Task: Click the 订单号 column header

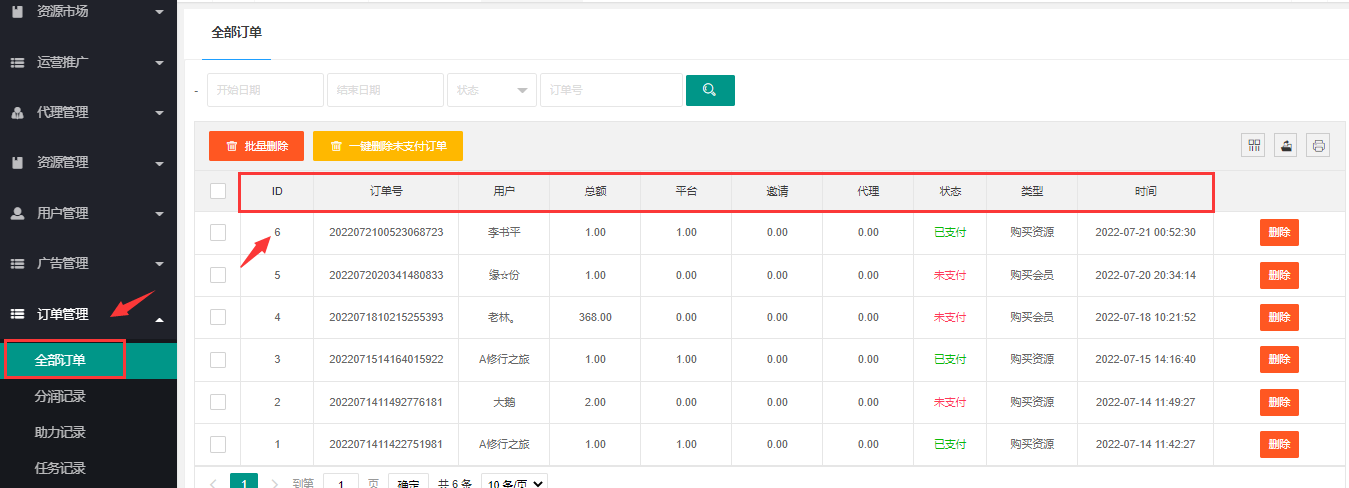Action: 386,191
